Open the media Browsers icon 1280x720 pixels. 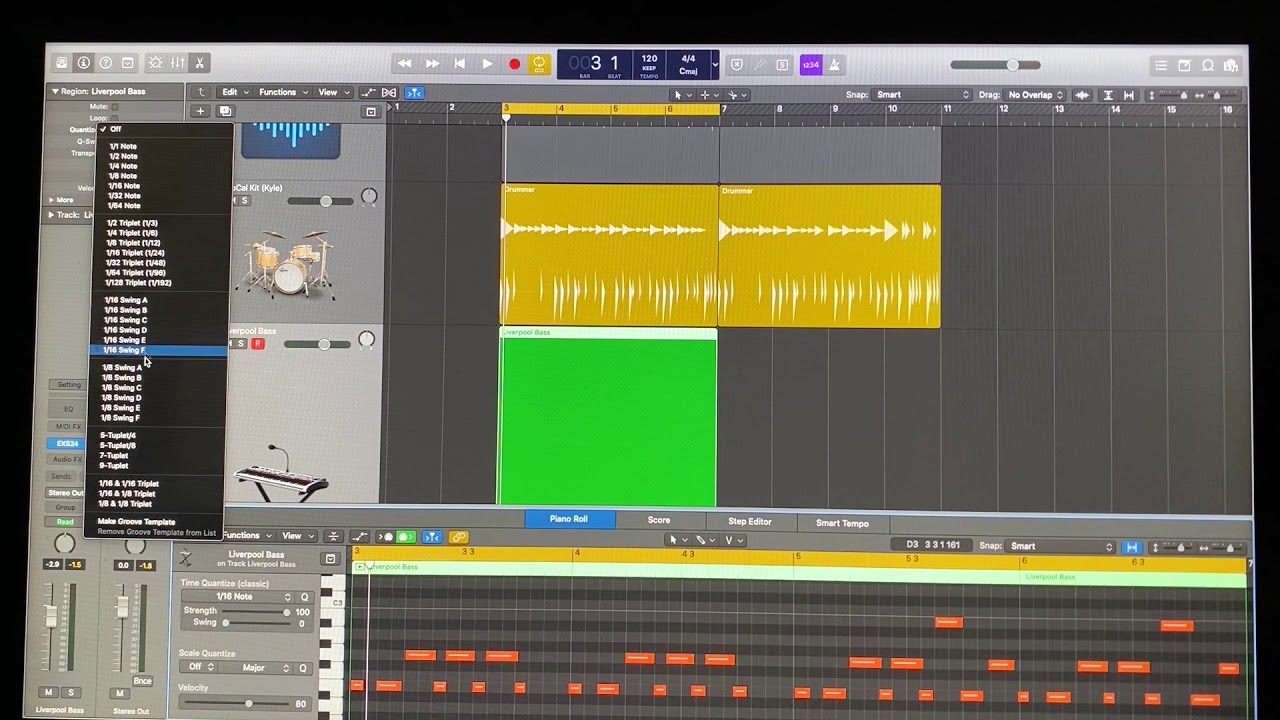(x=1231, y=65)
